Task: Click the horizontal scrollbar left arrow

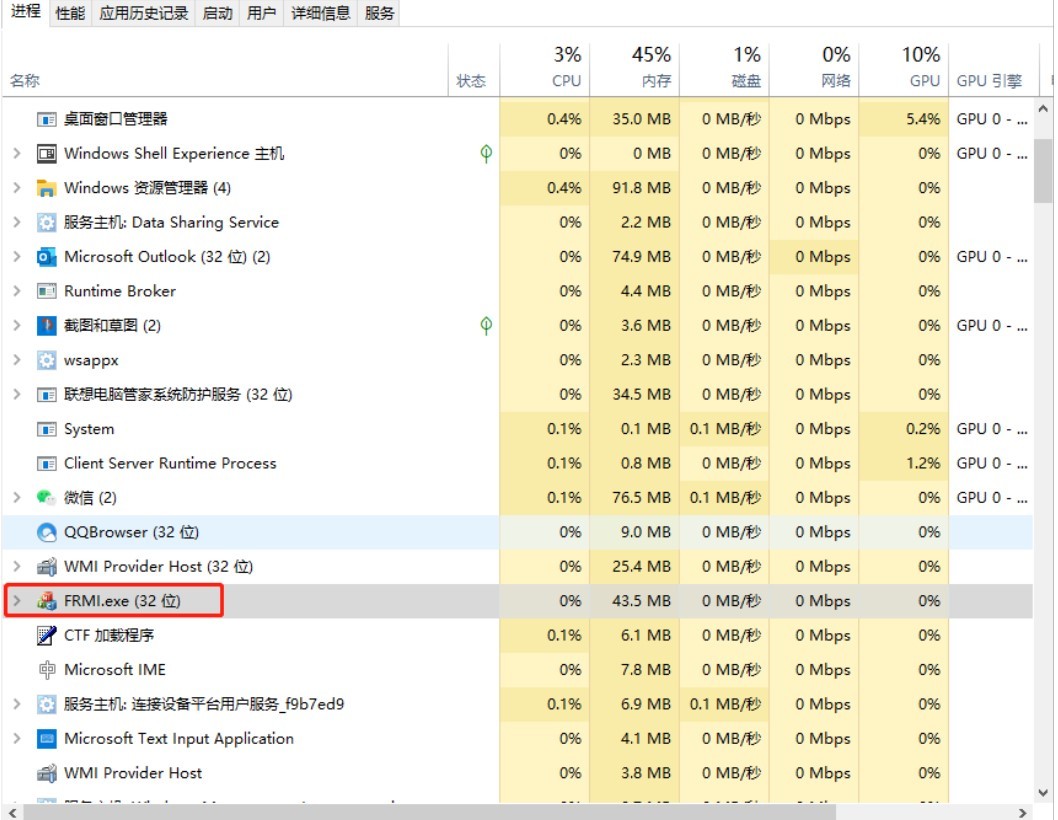Action: [12, 813]
